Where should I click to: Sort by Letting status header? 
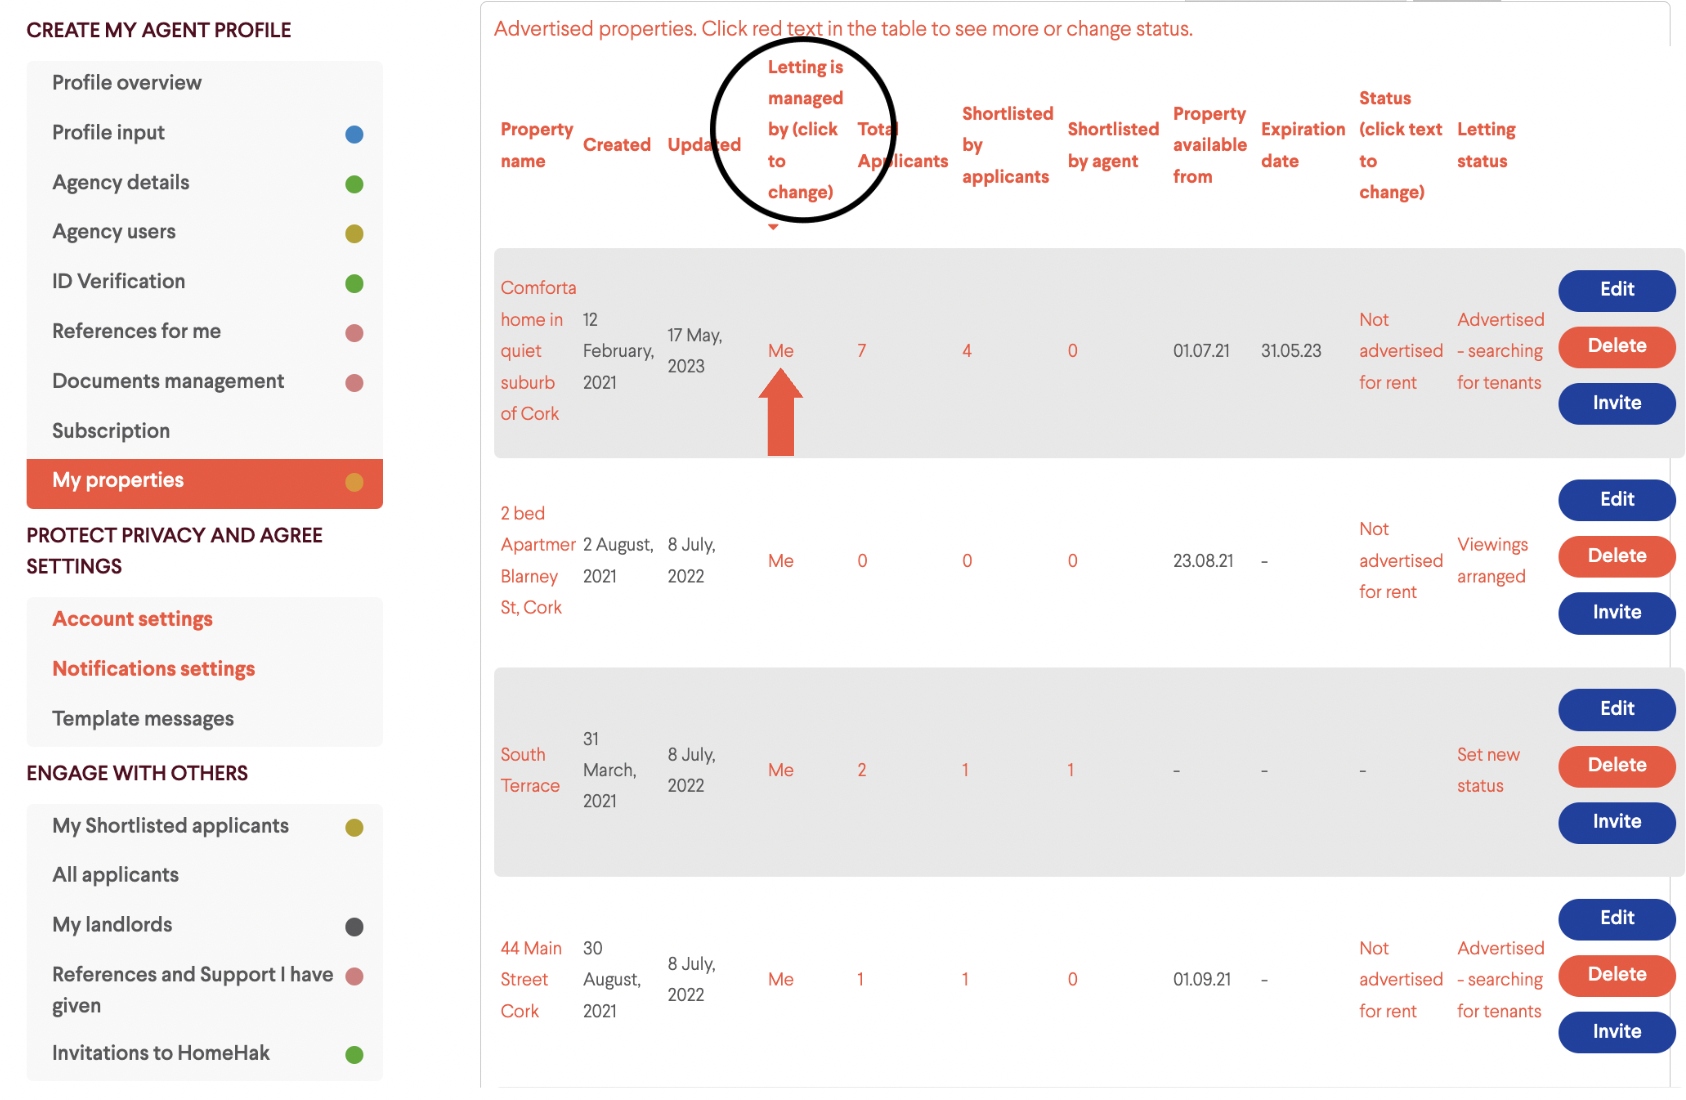pyautogui.click(x=1486, y=145)
